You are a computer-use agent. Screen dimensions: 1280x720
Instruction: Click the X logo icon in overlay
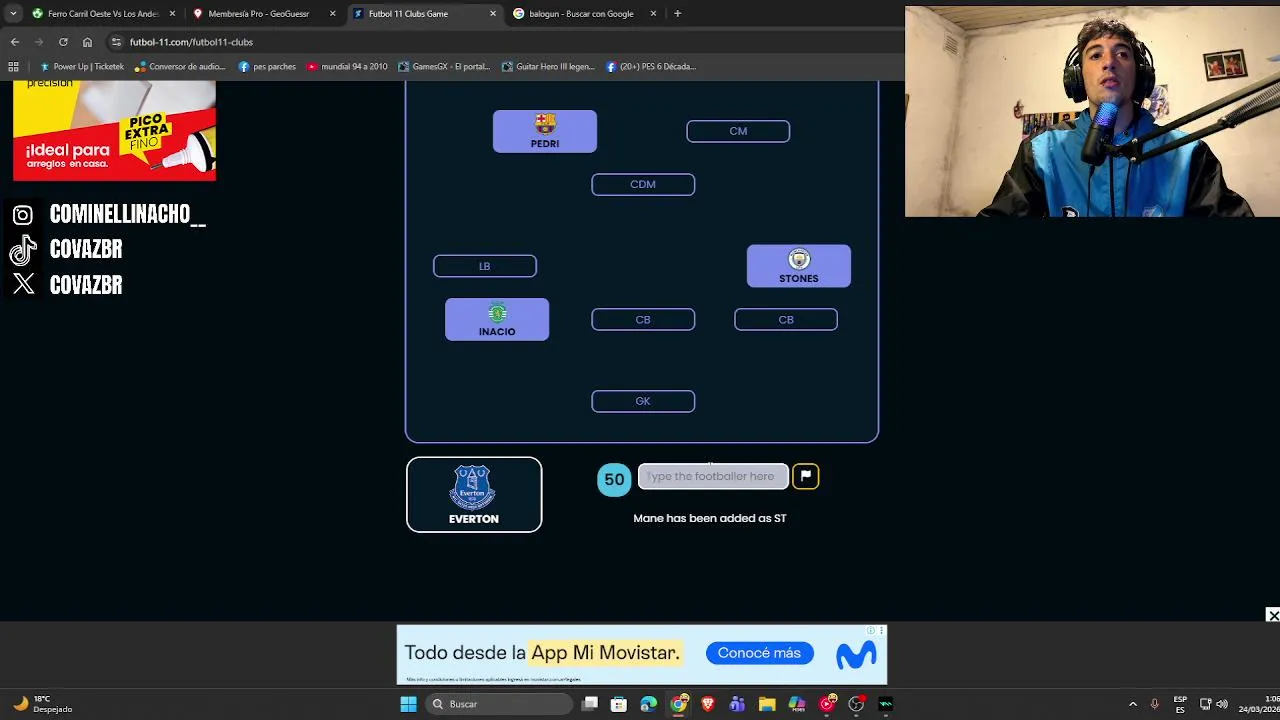24,284
